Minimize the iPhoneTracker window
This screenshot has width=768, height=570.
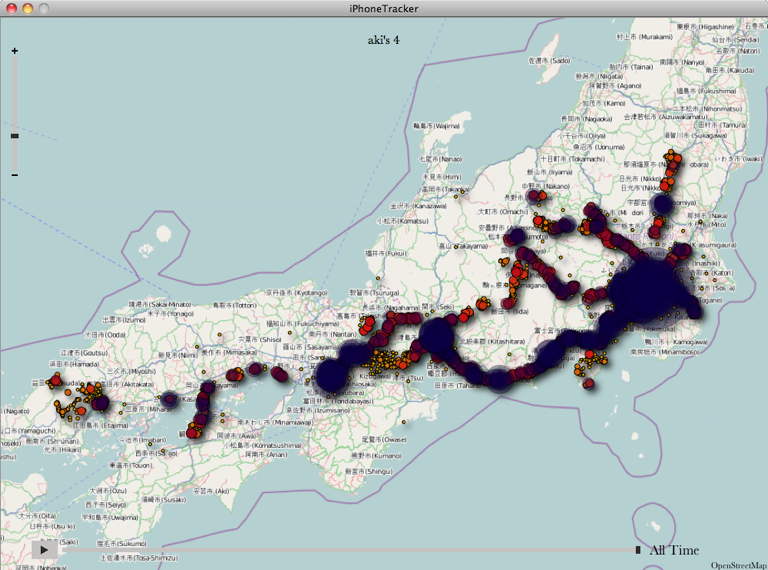tap(27, 8)
